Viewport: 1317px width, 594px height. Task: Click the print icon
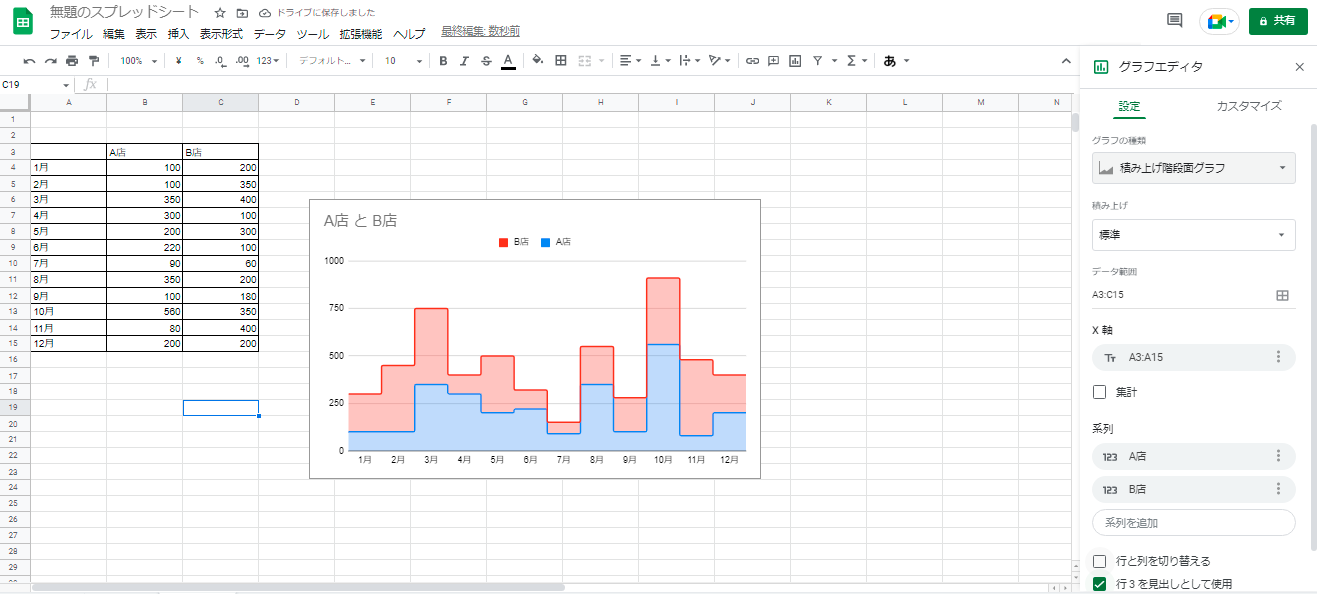[72, 61]
